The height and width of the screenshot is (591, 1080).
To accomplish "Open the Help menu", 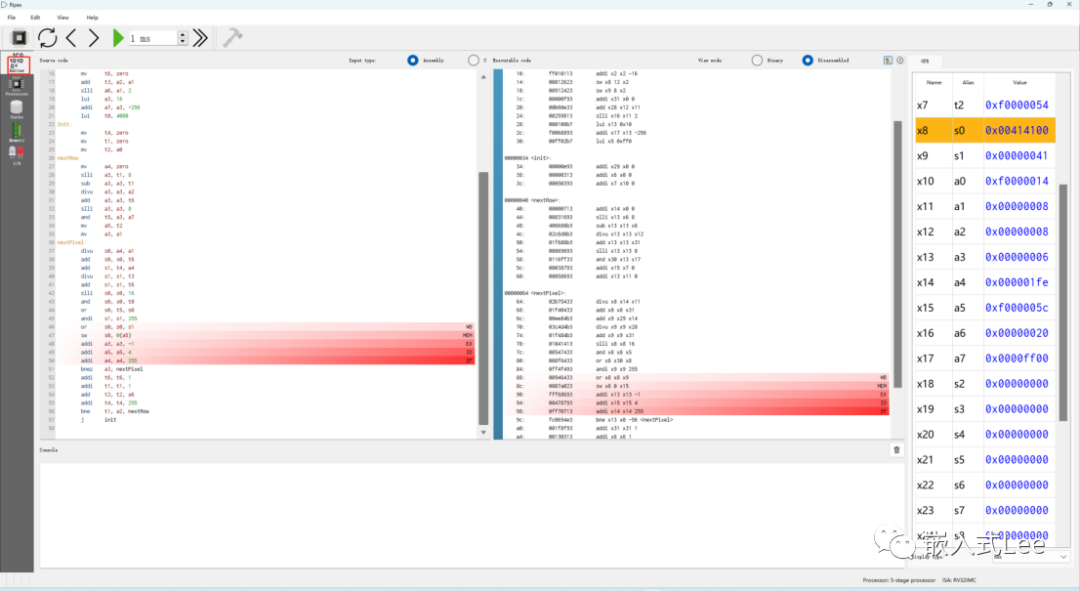I will tap(92, 17).
